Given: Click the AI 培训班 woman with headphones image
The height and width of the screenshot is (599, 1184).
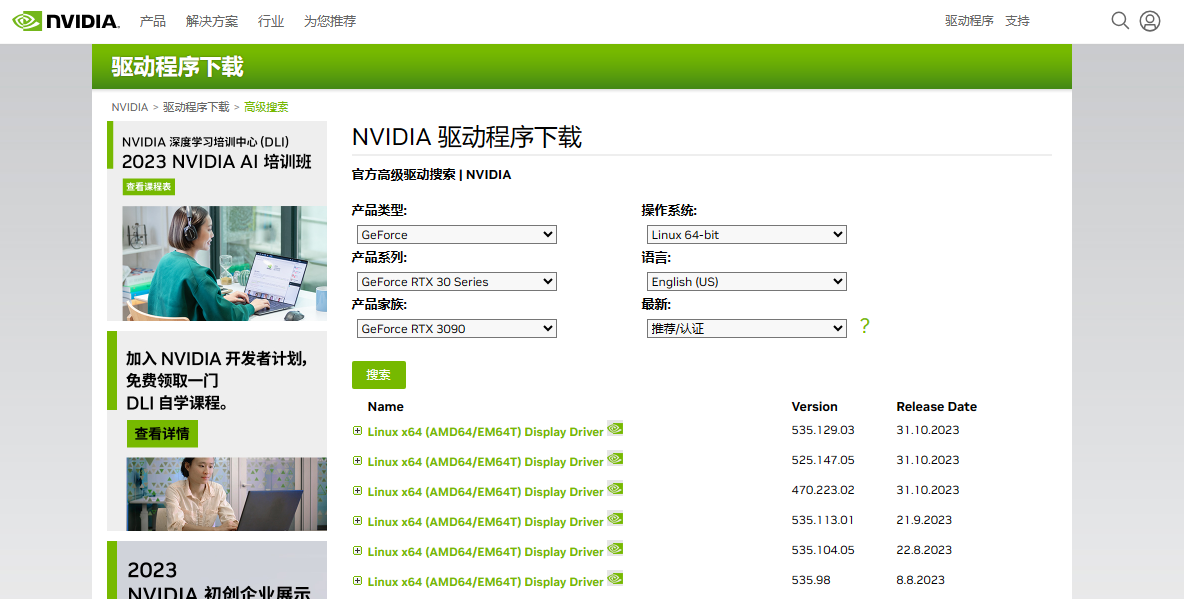Looking at the screenshot, I should pos(224,263).
